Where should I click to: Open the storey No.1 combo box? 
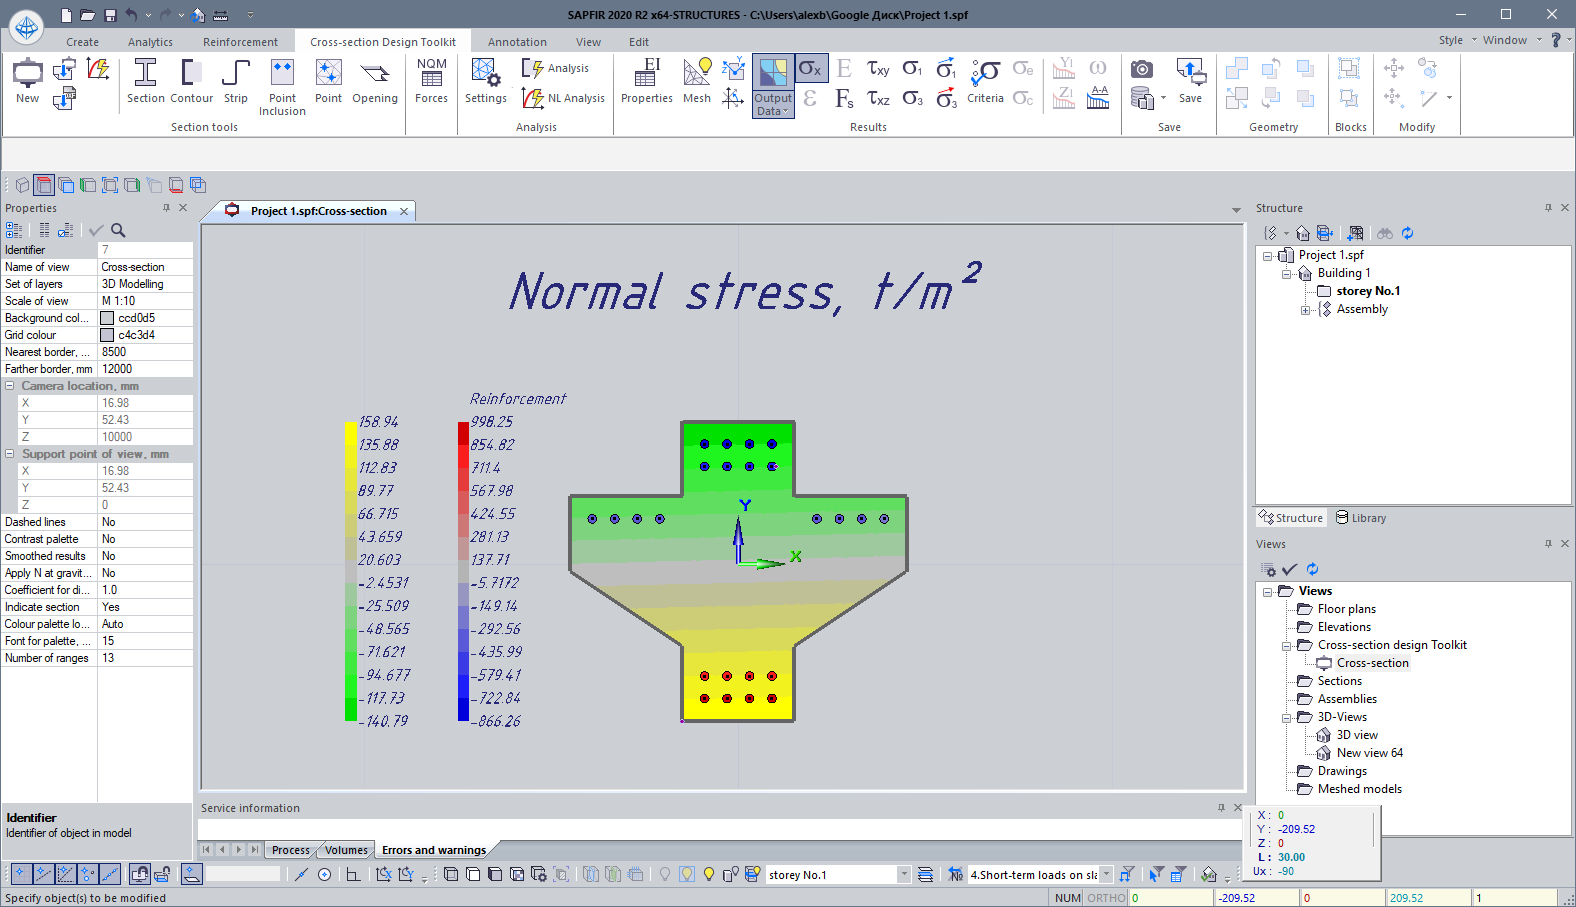(x=904, y=875)
